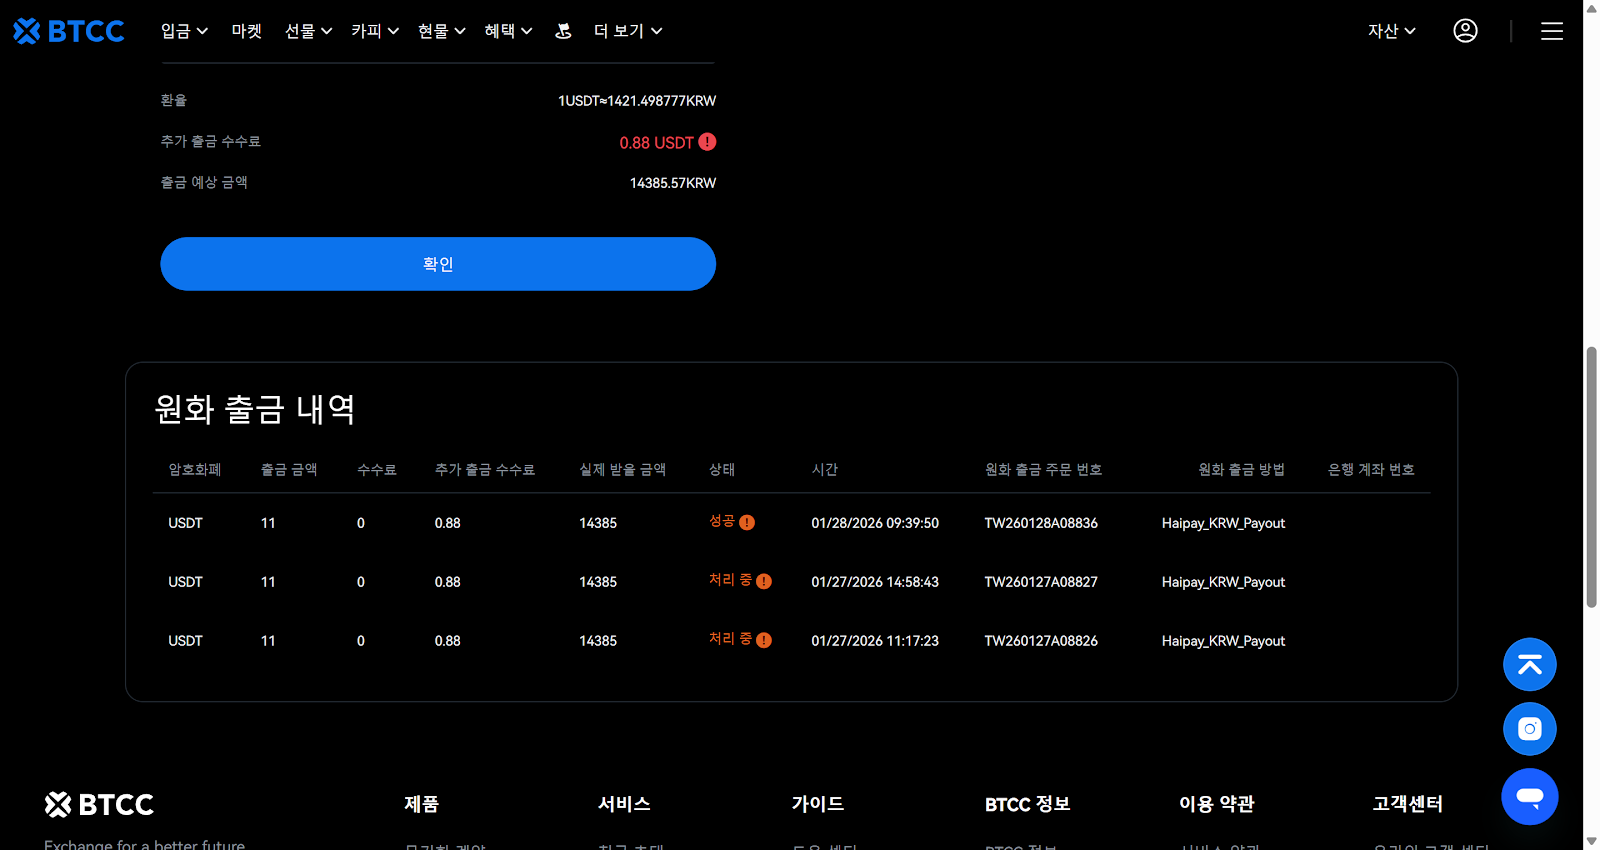1600x850 pixels.
Task: Click the 원화 출금 방법 column header
Action: click(1242, 469)
